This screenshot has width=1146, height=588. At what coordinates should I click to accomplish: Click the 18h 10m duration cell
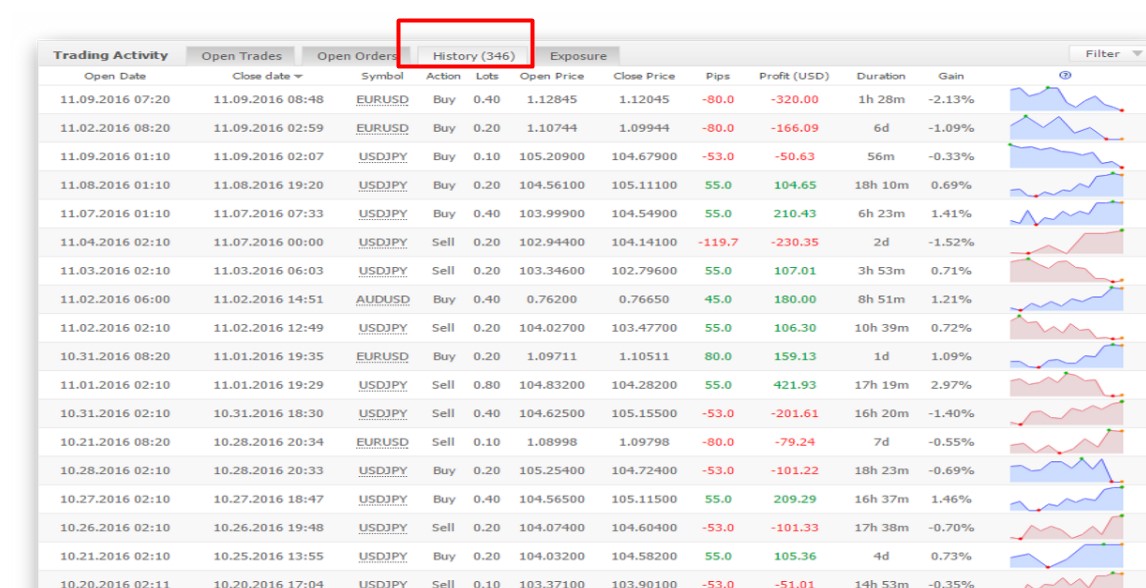click(x=881, y=185)
